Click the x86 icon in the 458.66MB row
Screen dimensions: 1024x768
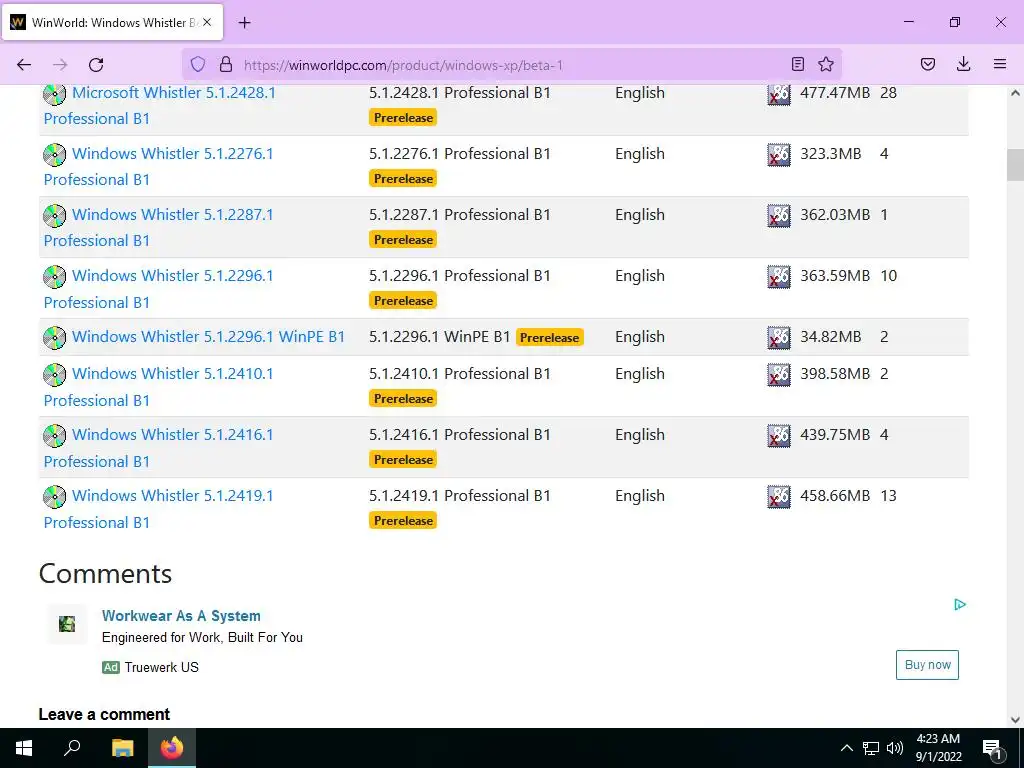click(x=778, y=496)
